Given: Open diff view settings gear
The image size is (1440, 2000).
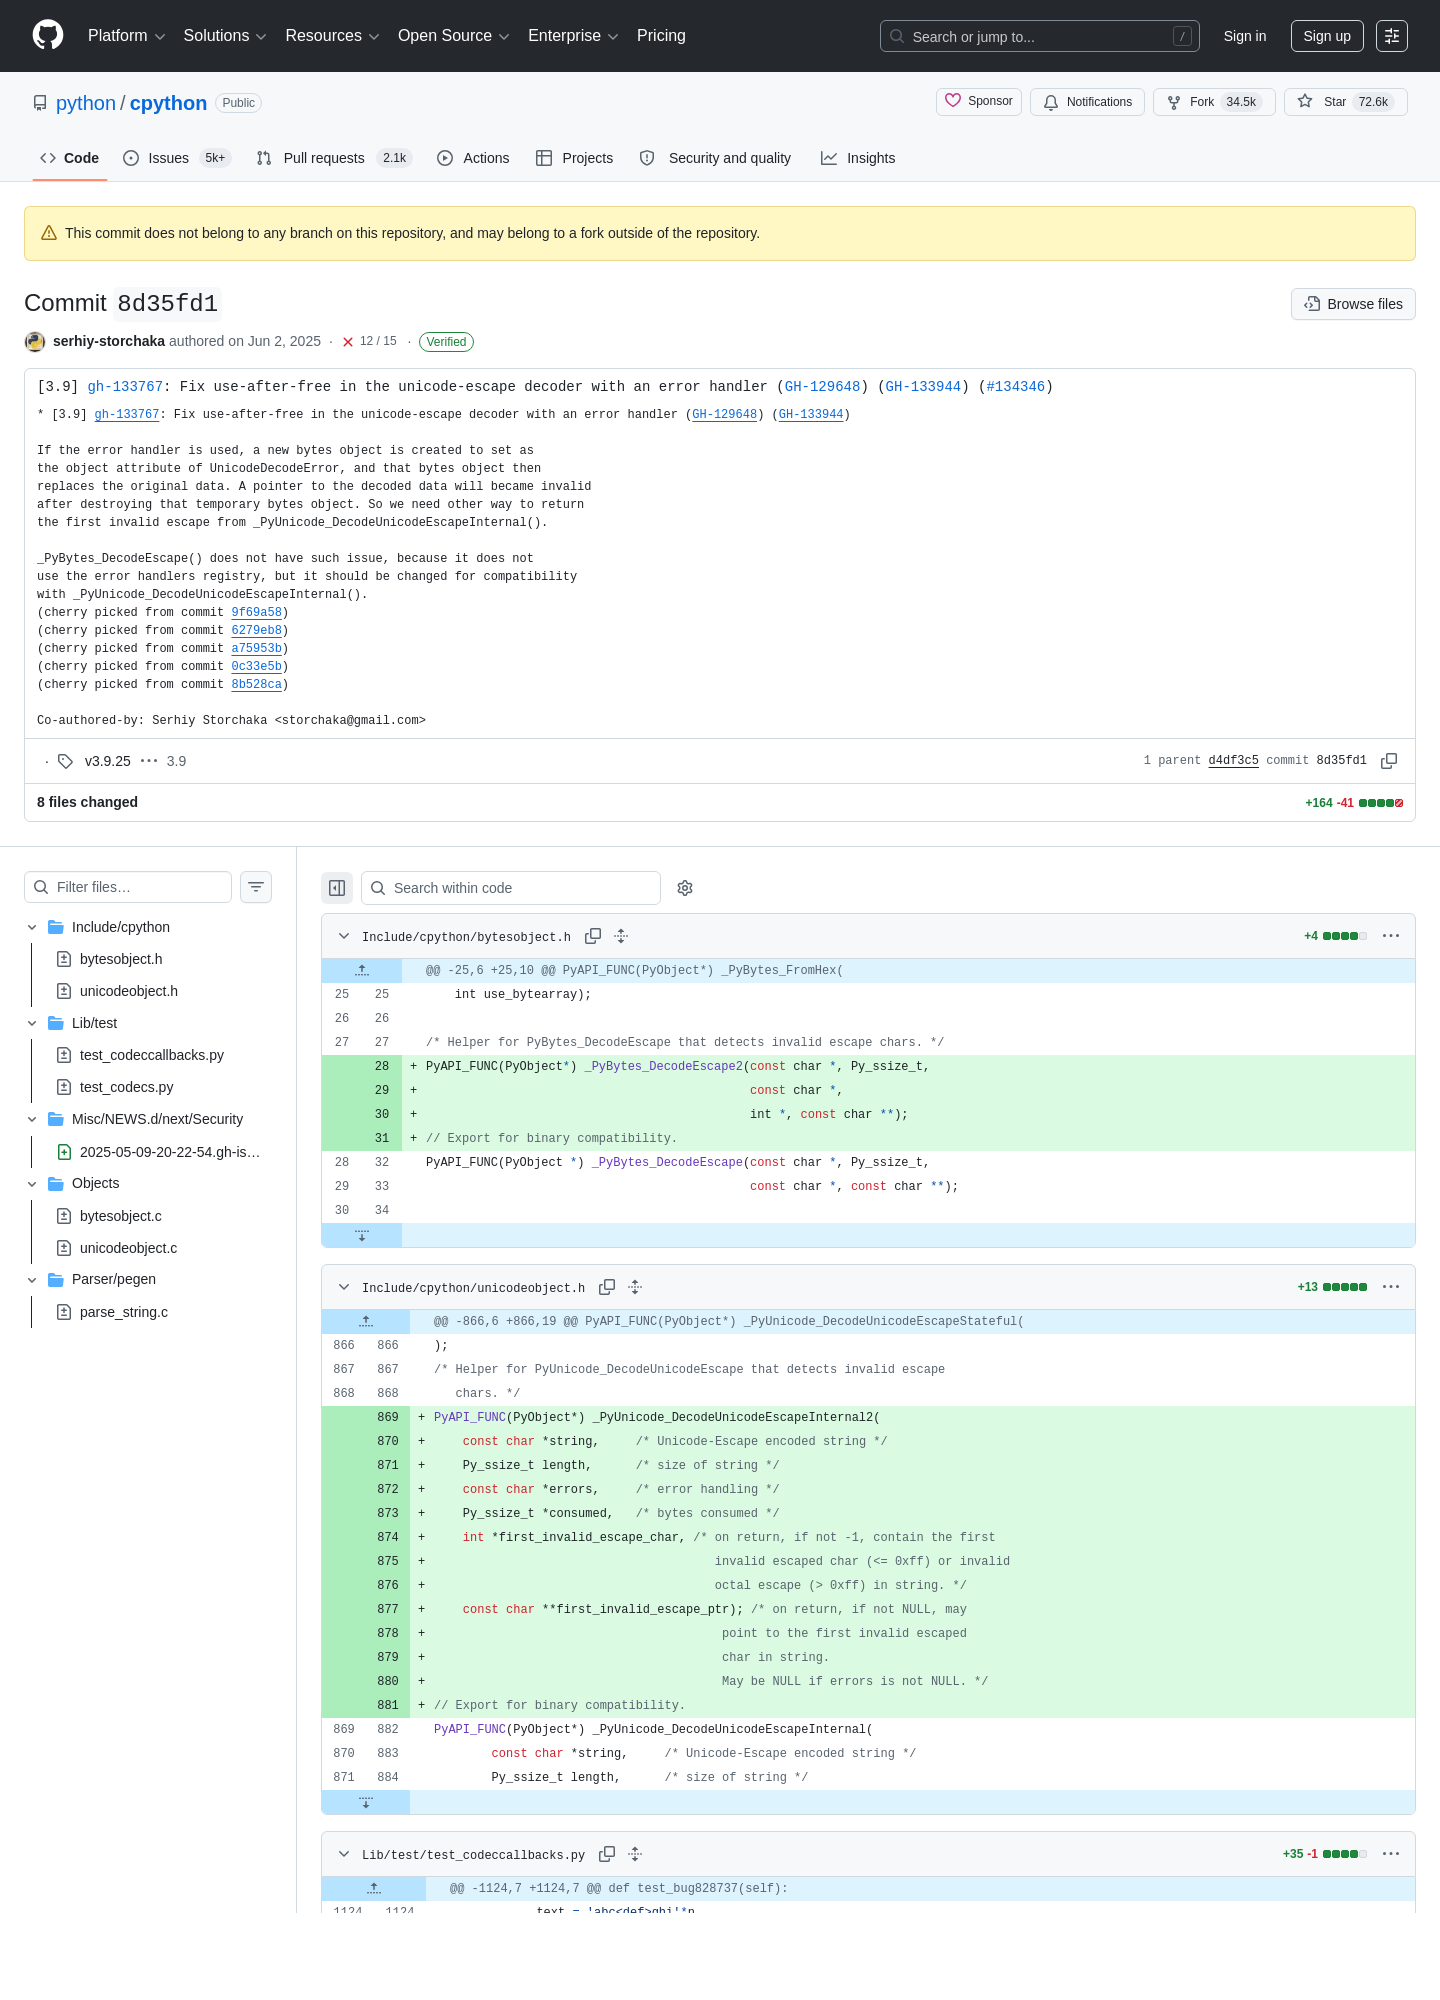Looking at the screenshot, I should click(x=685, y=888).
